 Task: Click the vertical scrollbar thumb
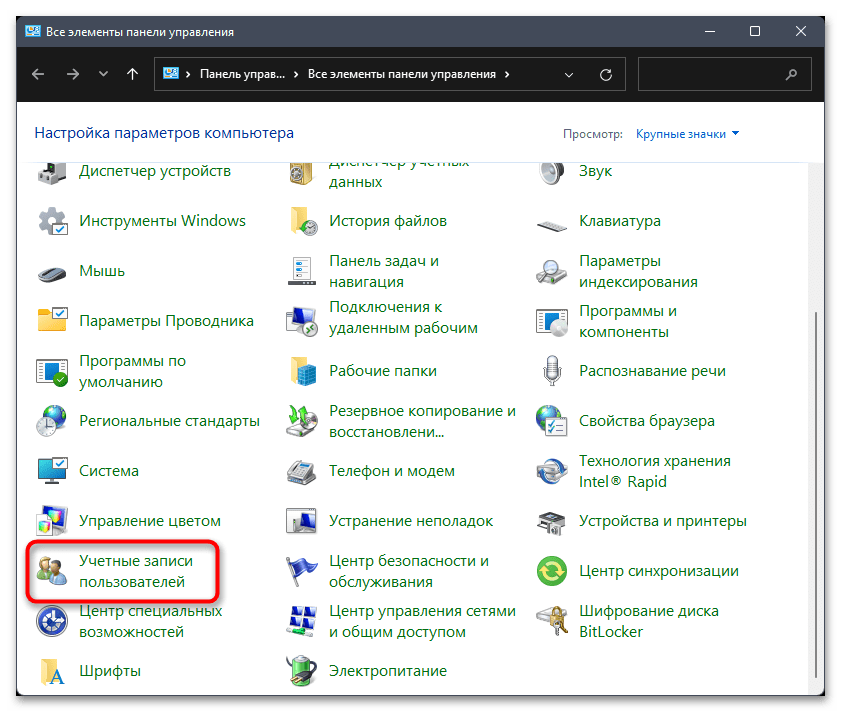click(x=816, y=496)
